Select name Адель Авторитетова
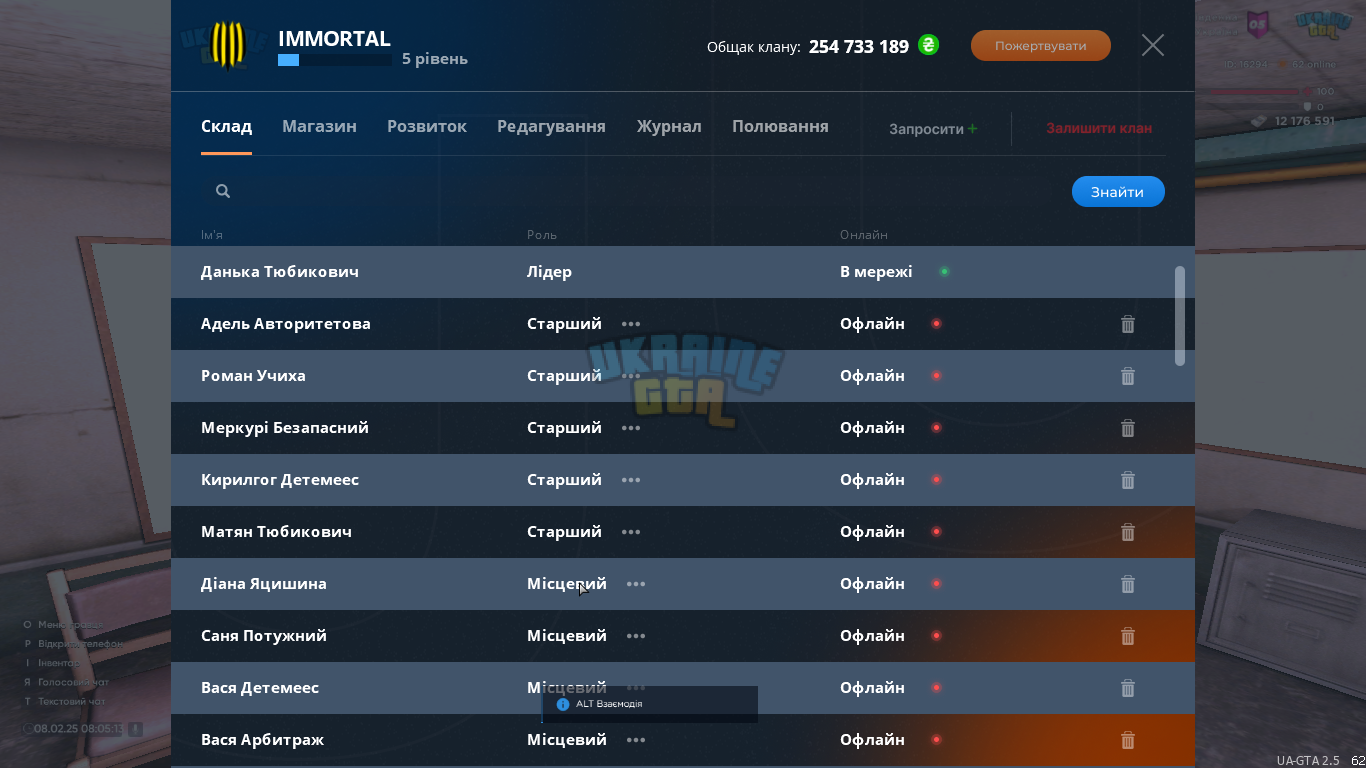Image resolution: width=1366 pixels, height=768 pixels. click(x=286, y=324)
